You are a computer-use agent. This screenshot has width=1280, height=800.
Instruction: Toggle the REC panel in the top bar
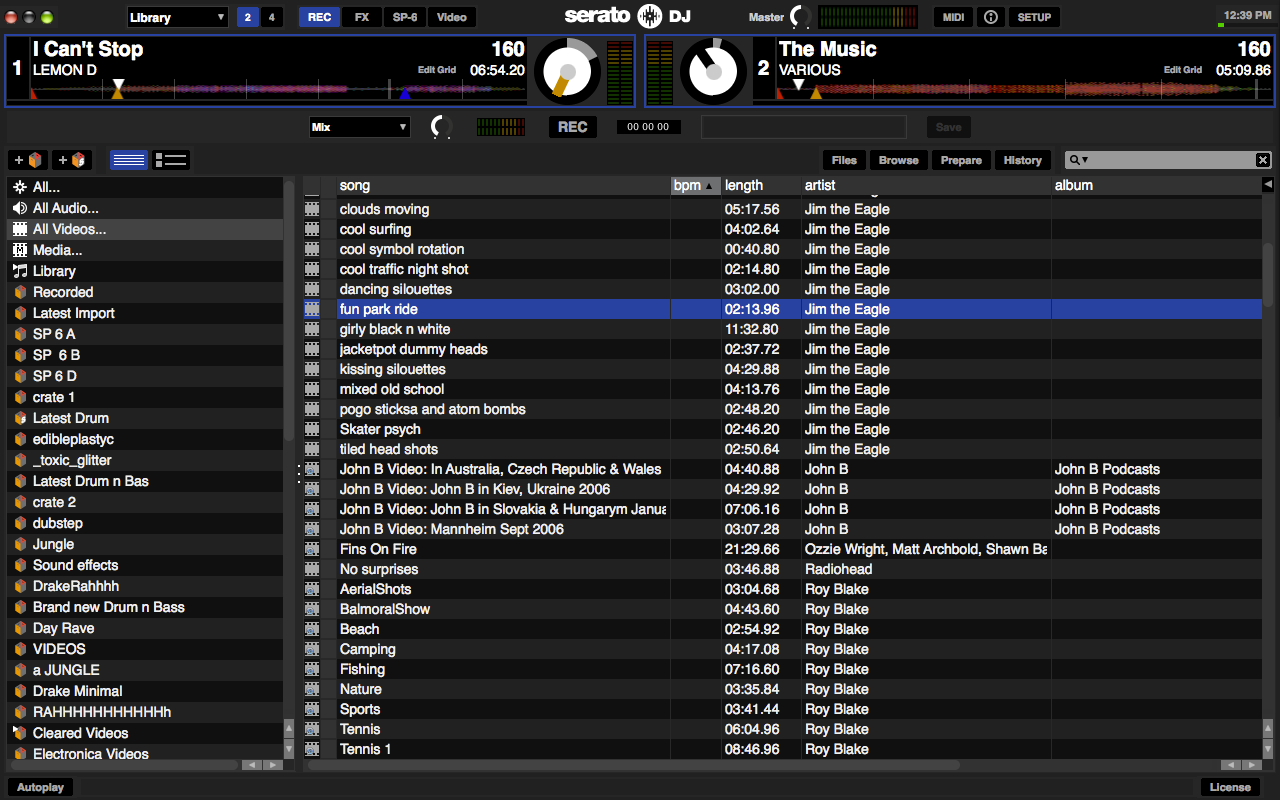pyautogui.click(x=319, y=17)
